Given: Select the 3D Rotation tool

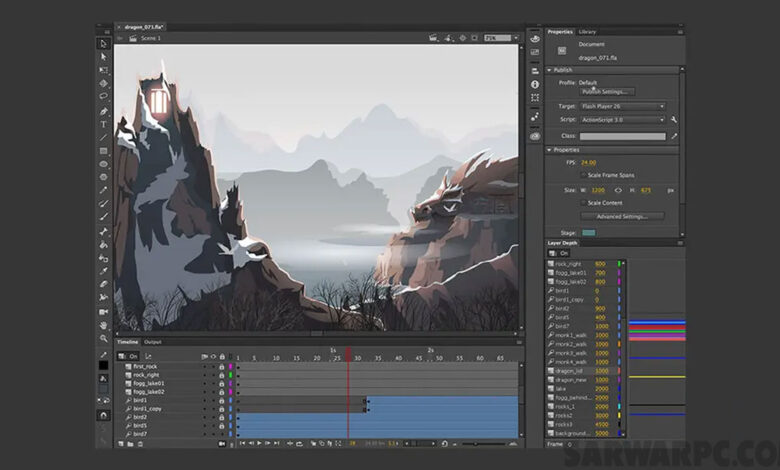Looking at the screenshot, I should (103, 84).
